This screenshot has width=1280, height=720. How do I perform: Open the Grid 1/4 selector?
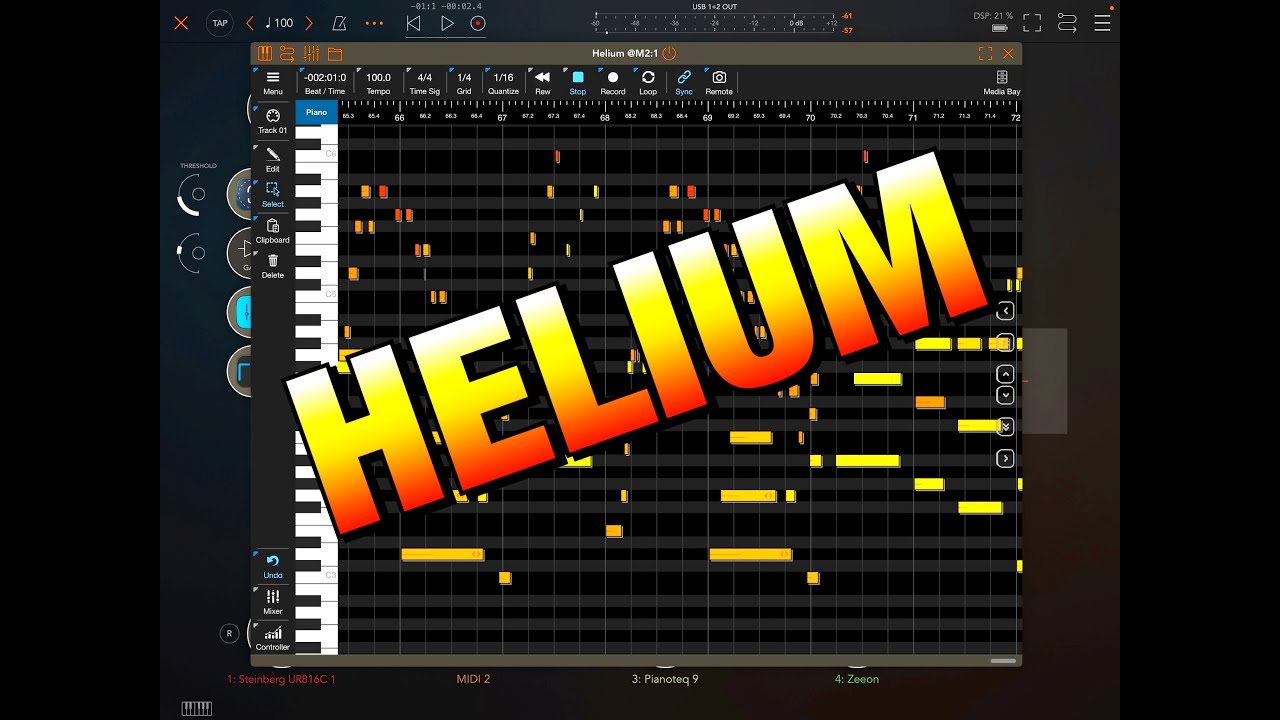click(x=464, y=83)
